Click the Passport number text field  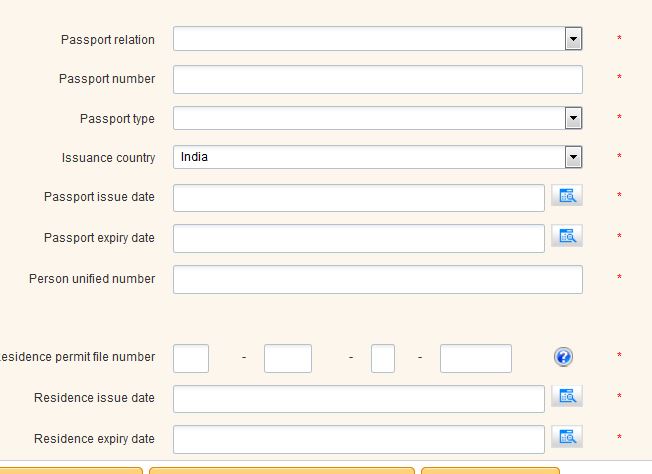pyautogui.click(x=377, y=79)
